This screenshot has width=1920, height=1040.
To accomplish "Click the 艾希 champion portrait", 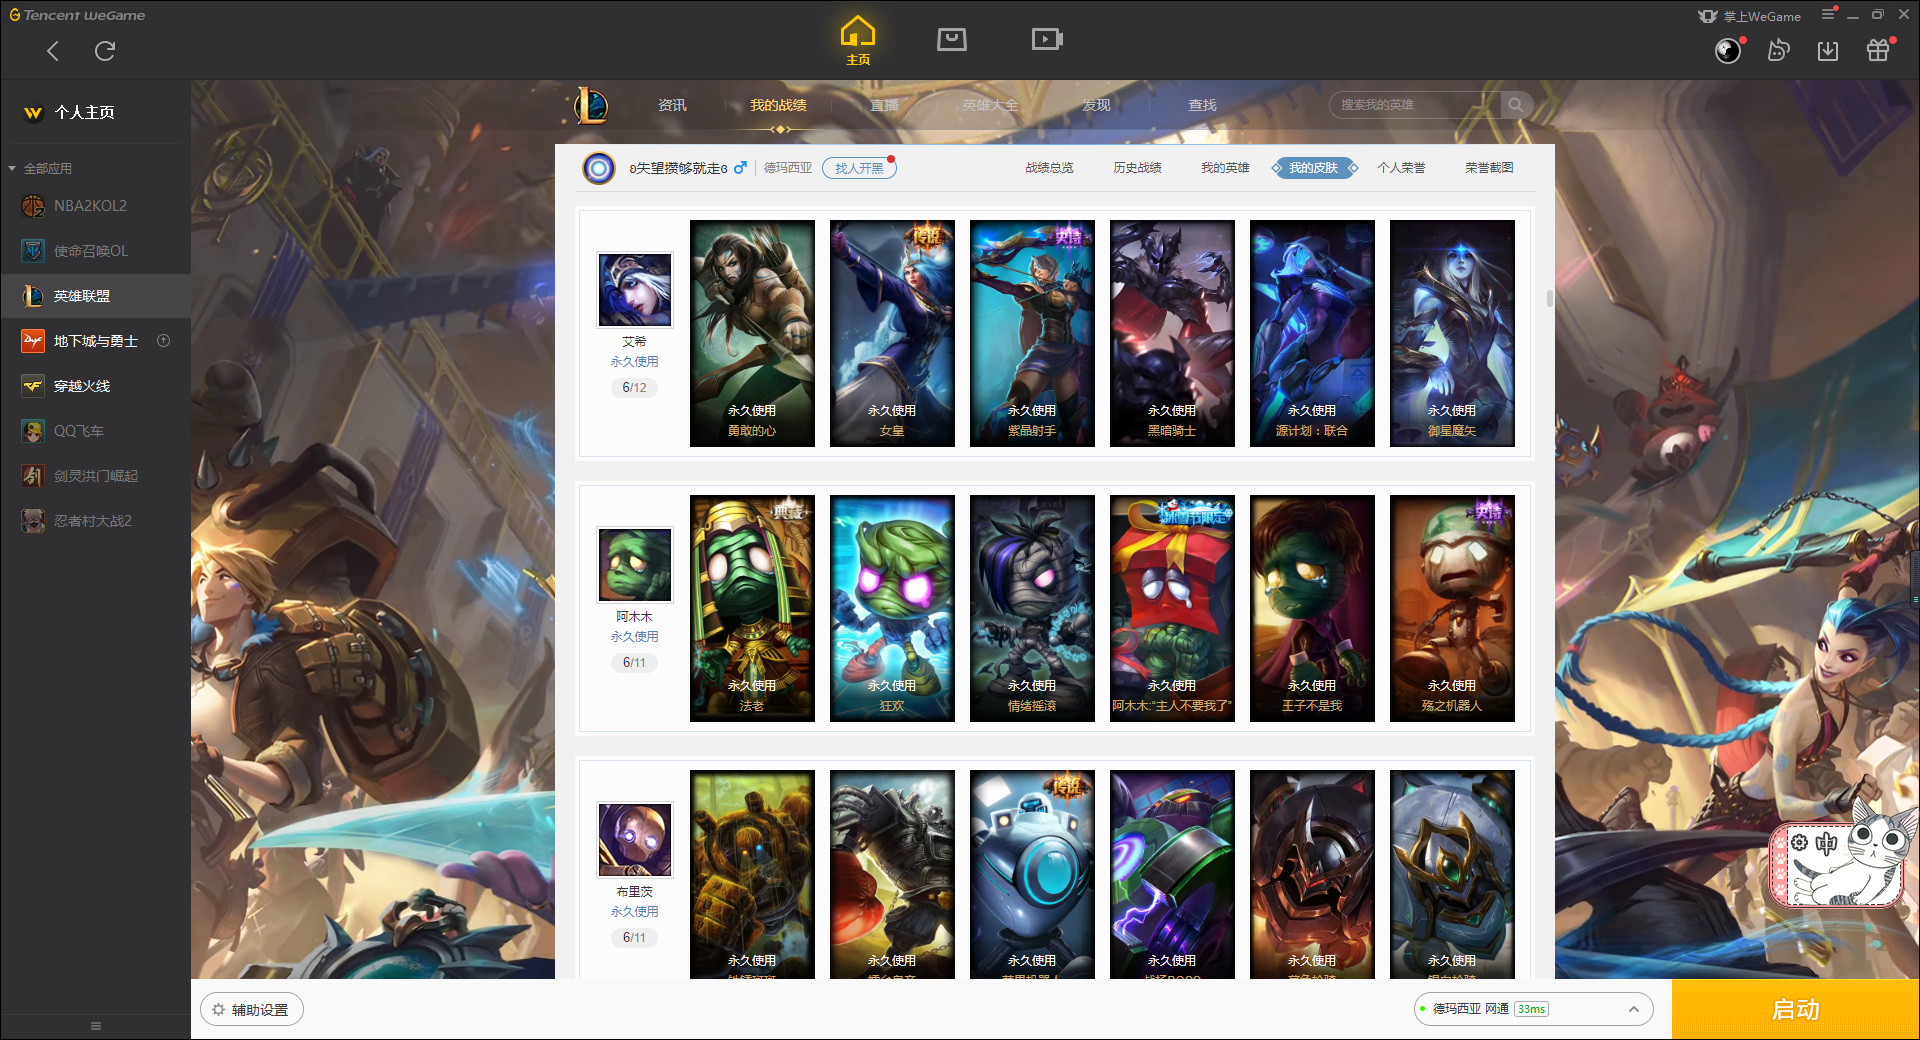I will [x=635, y=290].
